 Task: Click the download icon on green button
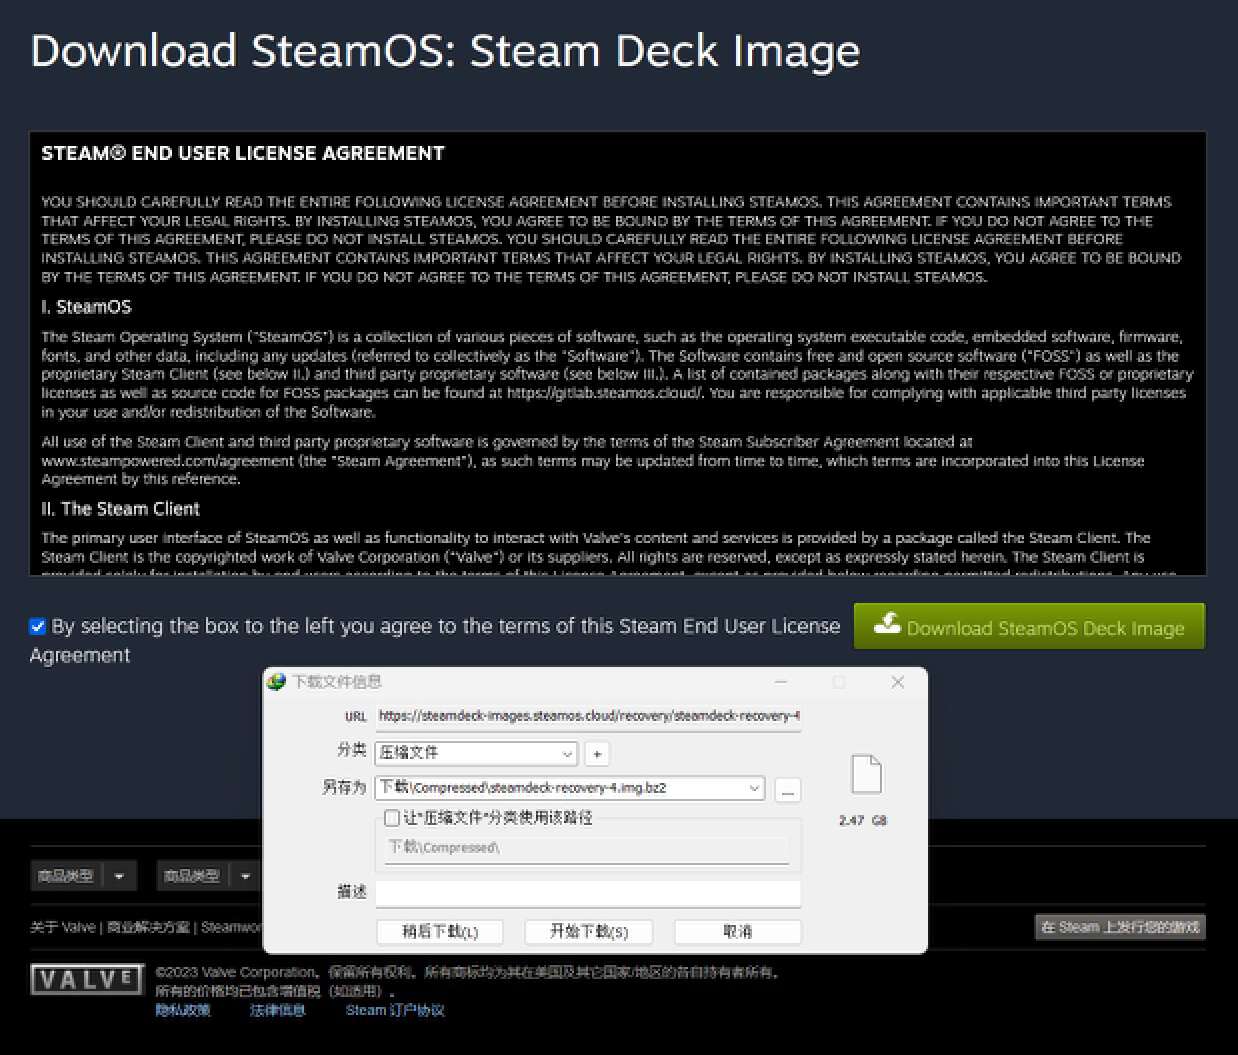coord(887,625)
